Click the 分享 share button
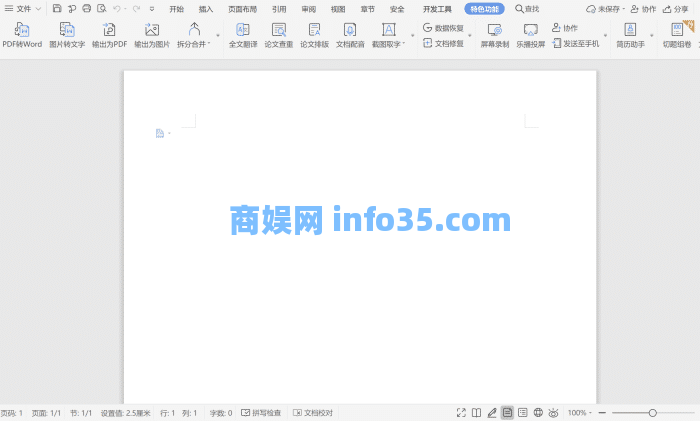The height and width of the screenshot is (421, 700). [676, 9]
